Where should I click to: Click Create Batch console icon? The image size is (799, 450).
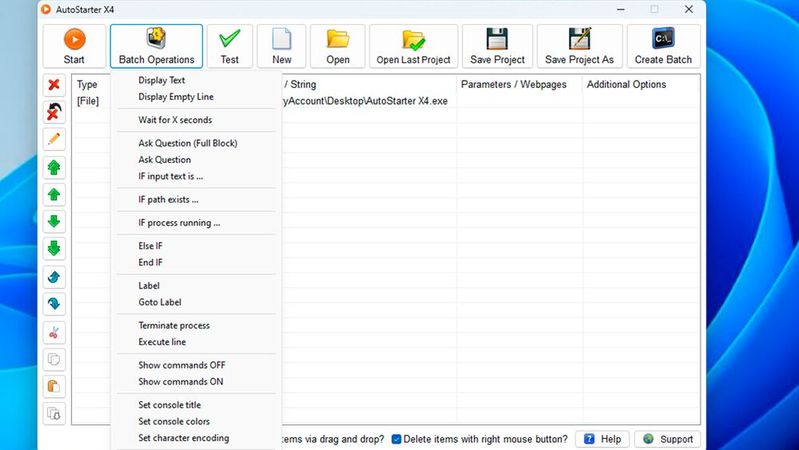663,38
